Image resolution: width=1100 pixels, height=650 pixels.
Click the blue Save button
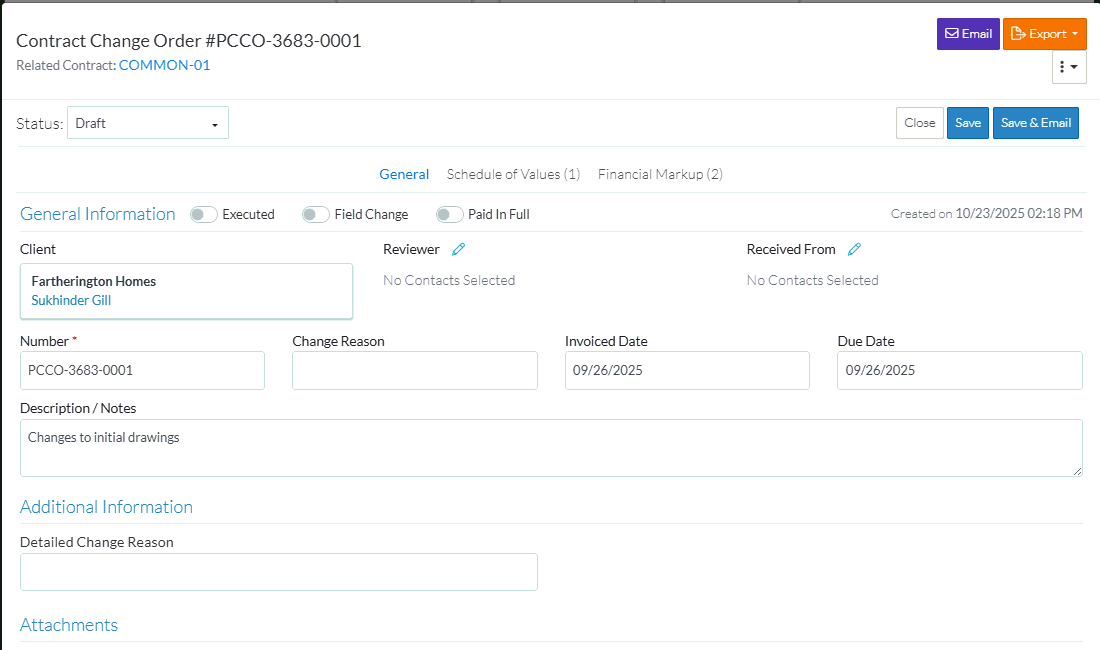[967, 123]
